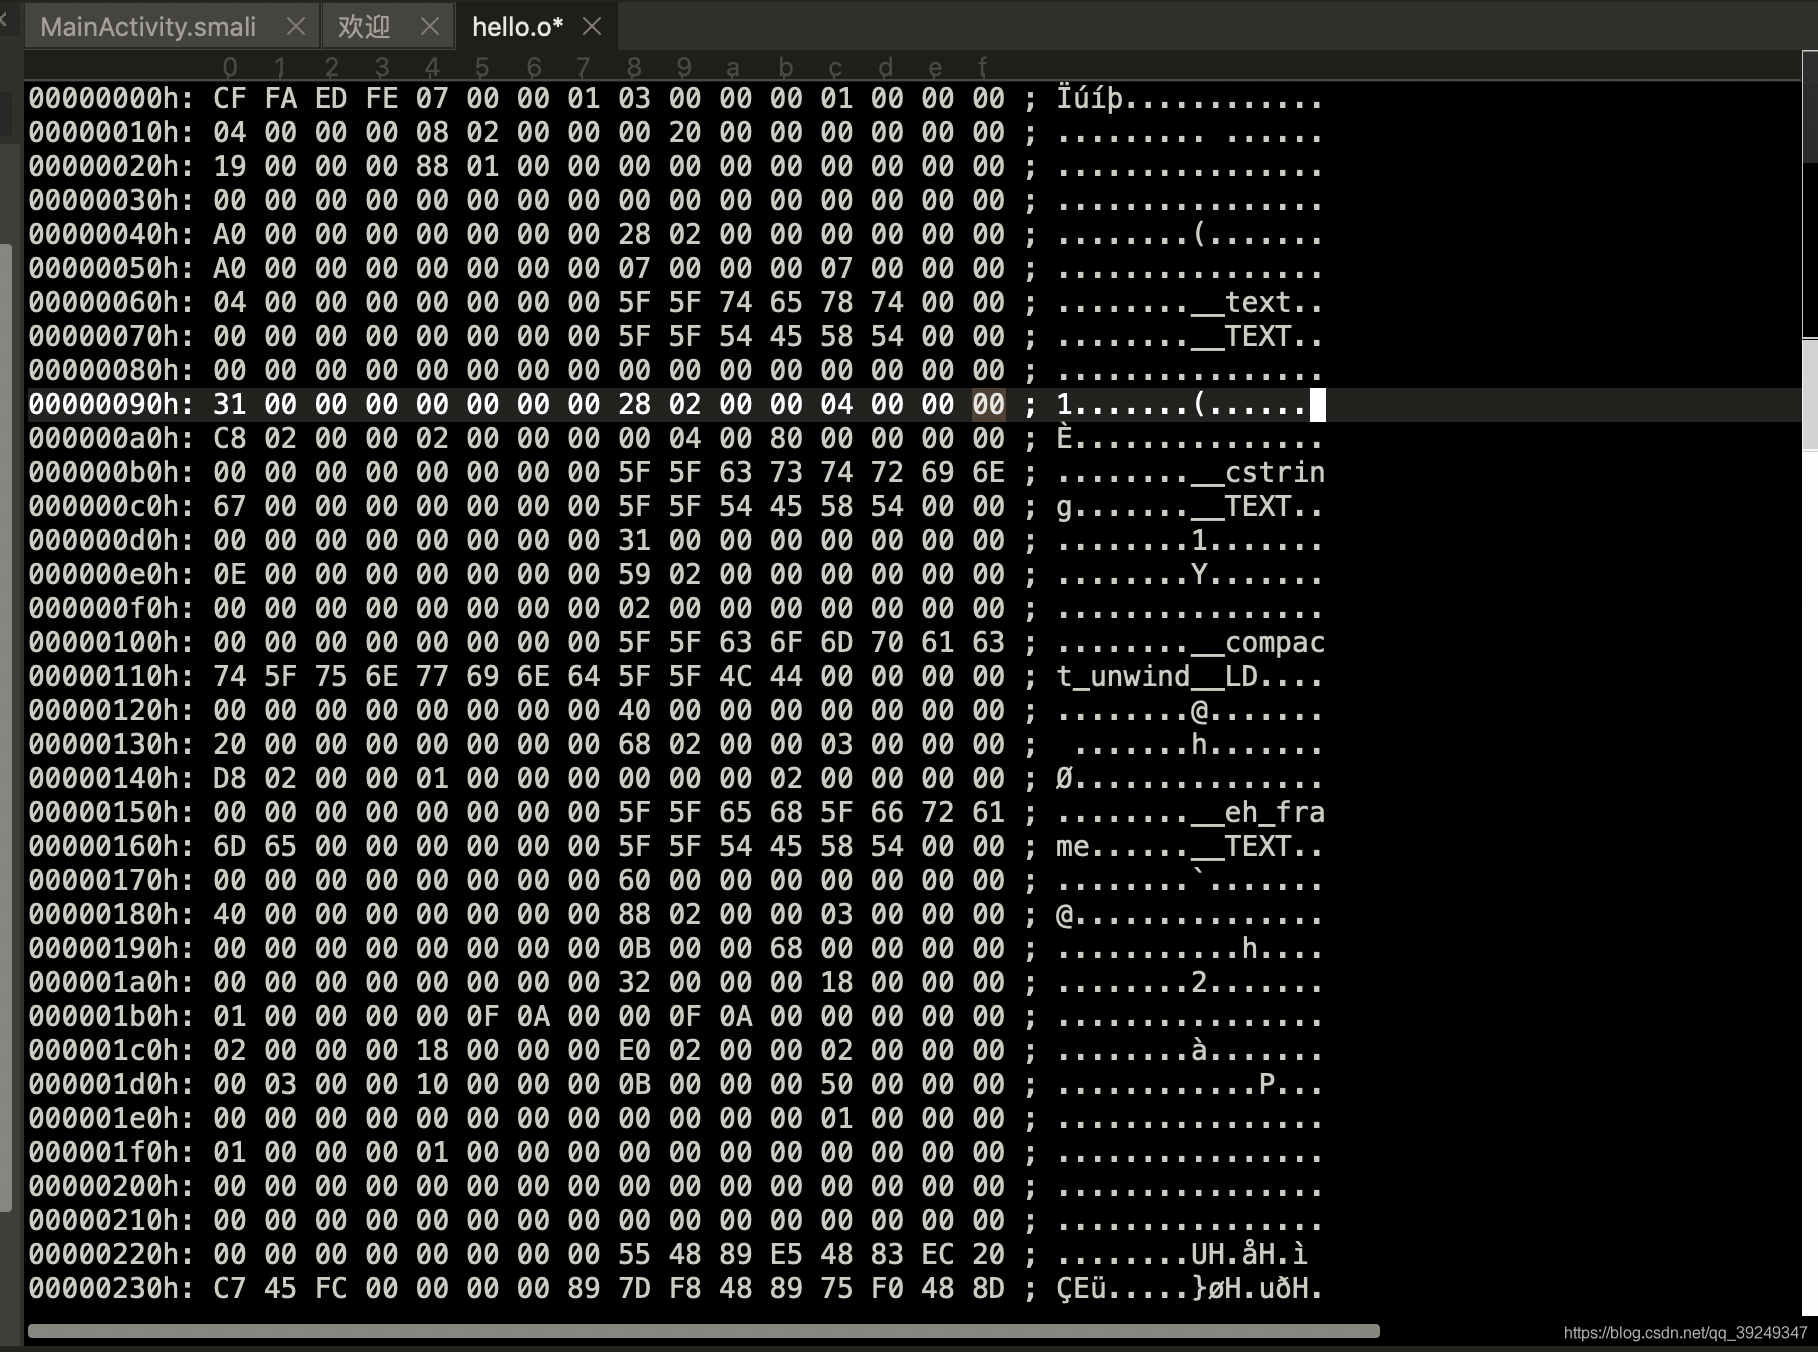
Task: Click byte 31 in highlighted row 00000090h
Action: coord(229,404)
